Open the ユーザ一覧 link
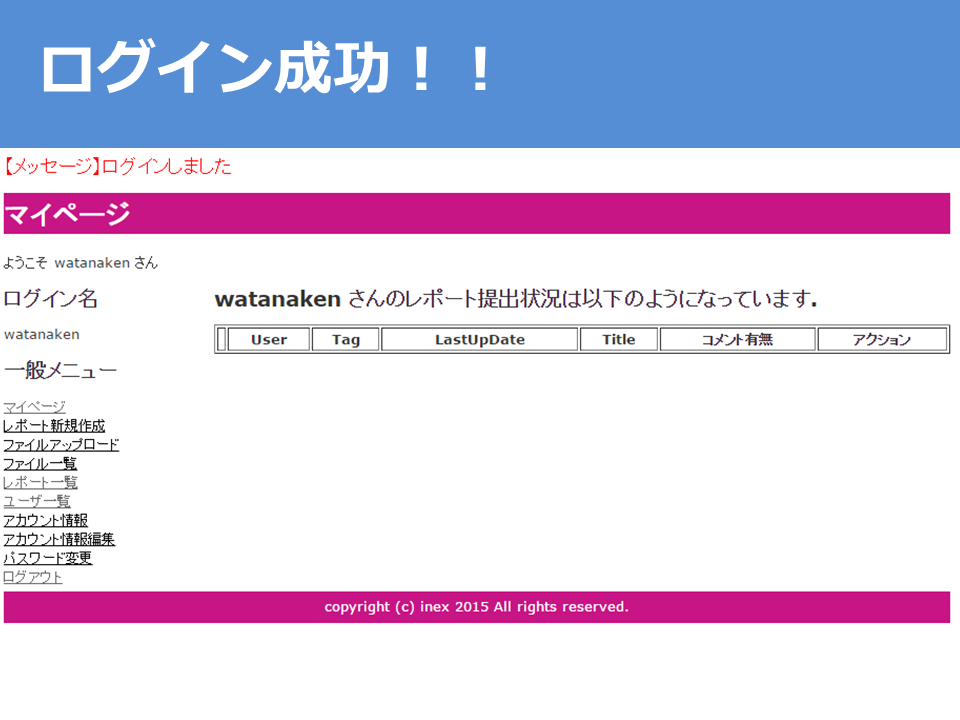This screenshot has height=720, width=960. (x=37, y=501)
